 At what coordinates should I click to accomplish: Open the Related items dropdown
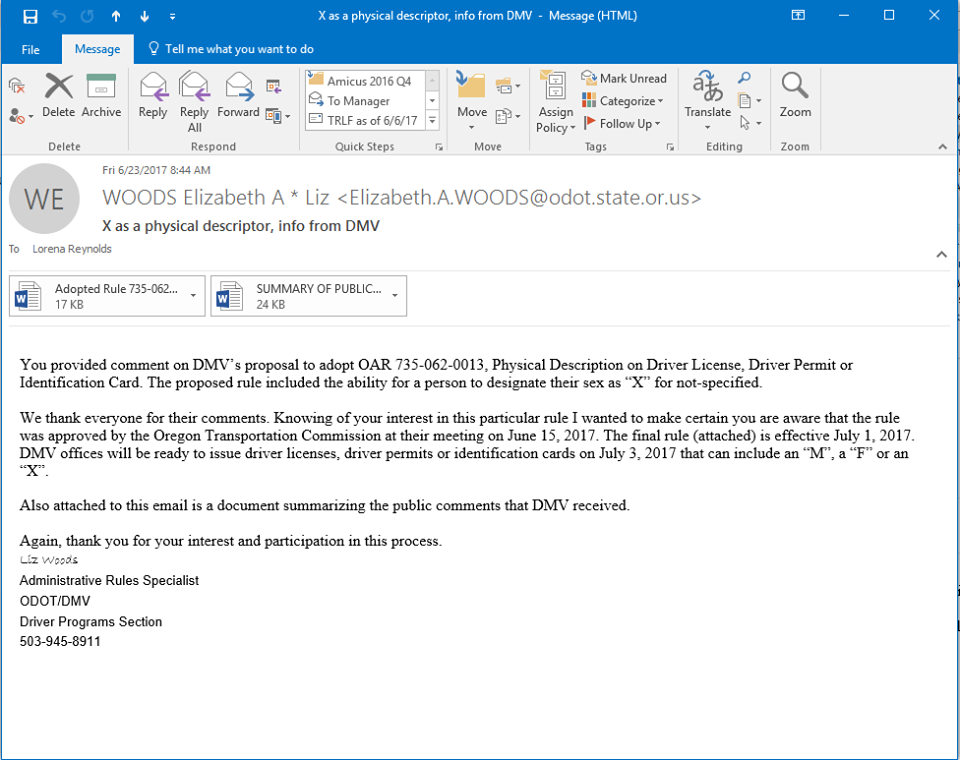[x=749, y=100]
